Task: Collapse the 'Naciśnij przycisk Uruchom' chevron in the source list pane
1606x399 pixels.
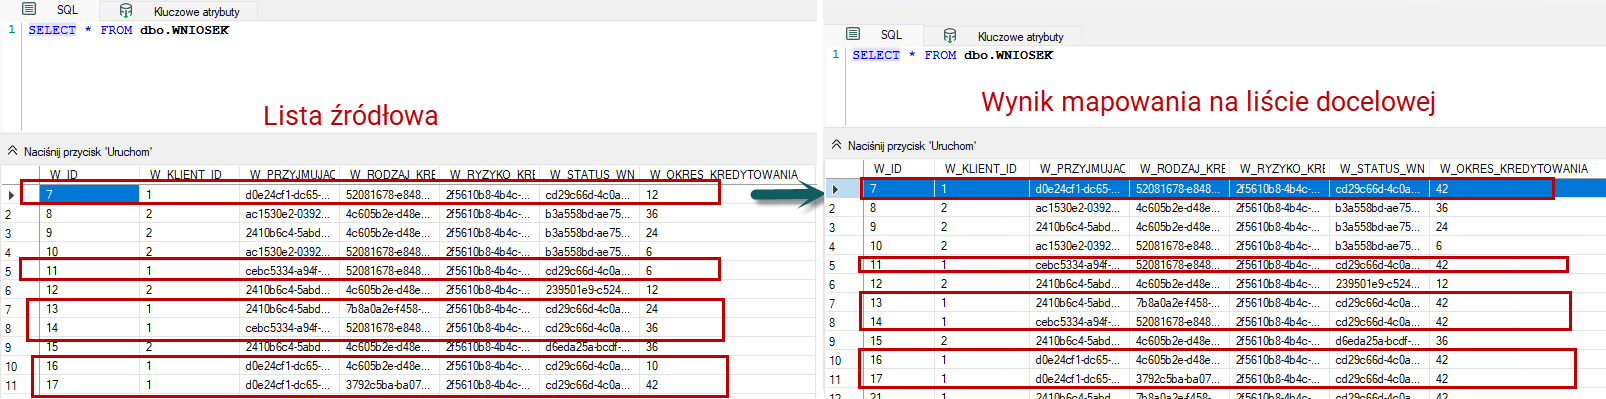Action: pos(12,151)
